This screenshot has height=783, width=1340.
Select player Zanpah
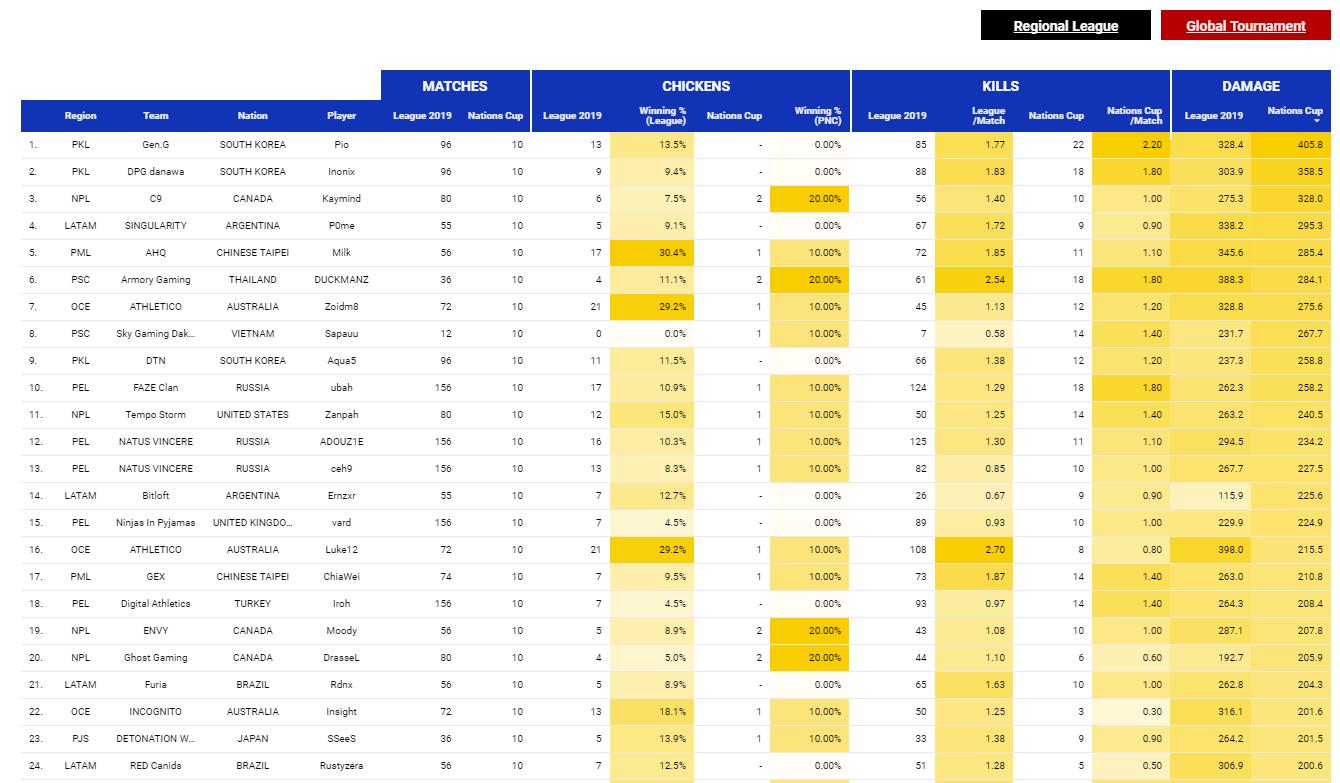[341, 415]
